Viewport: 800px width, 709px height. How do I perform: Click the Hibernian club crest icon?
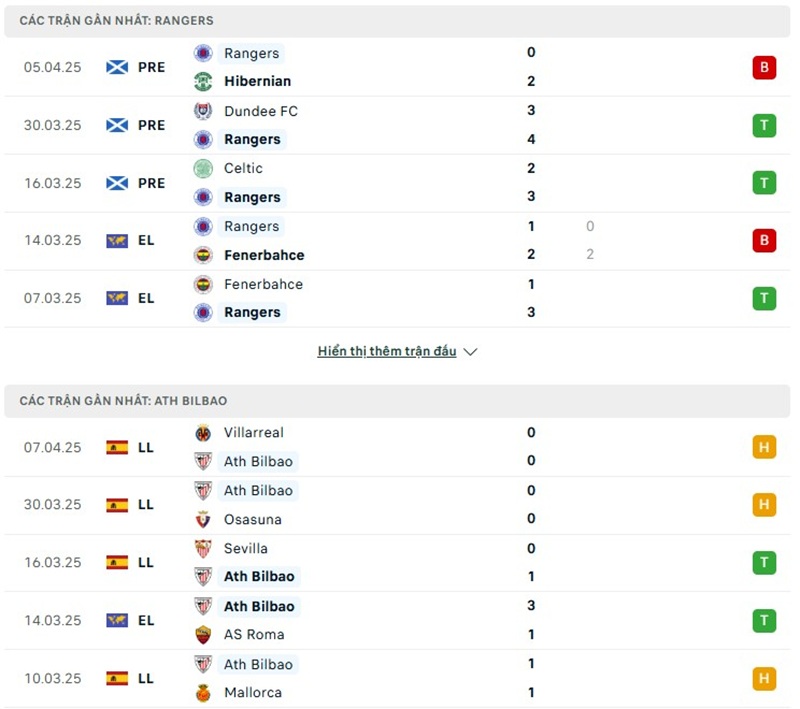tap(203, 82)
